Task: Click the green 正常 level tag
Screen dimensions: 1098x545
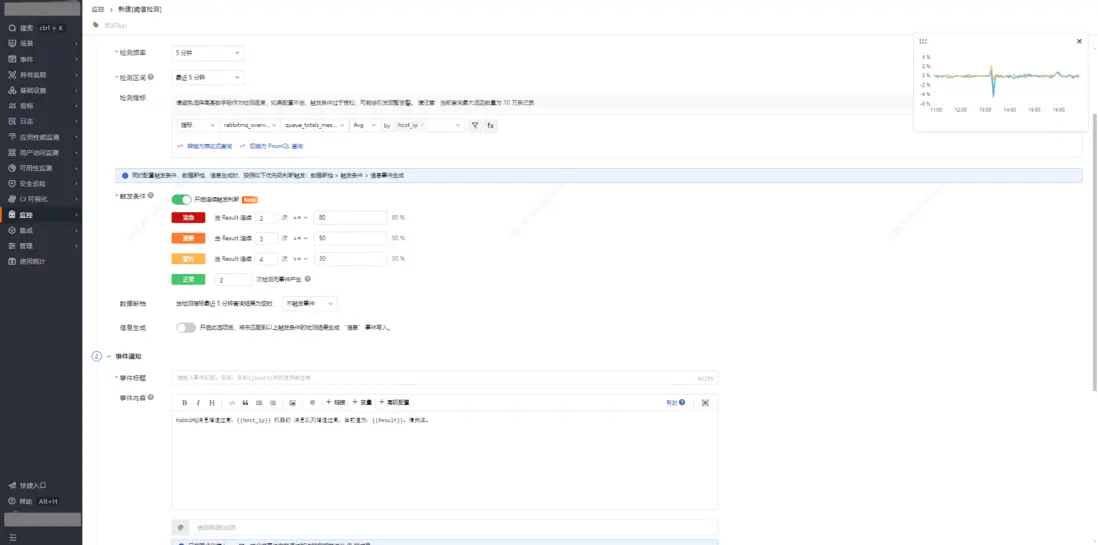Action: [x=188, y=279]
